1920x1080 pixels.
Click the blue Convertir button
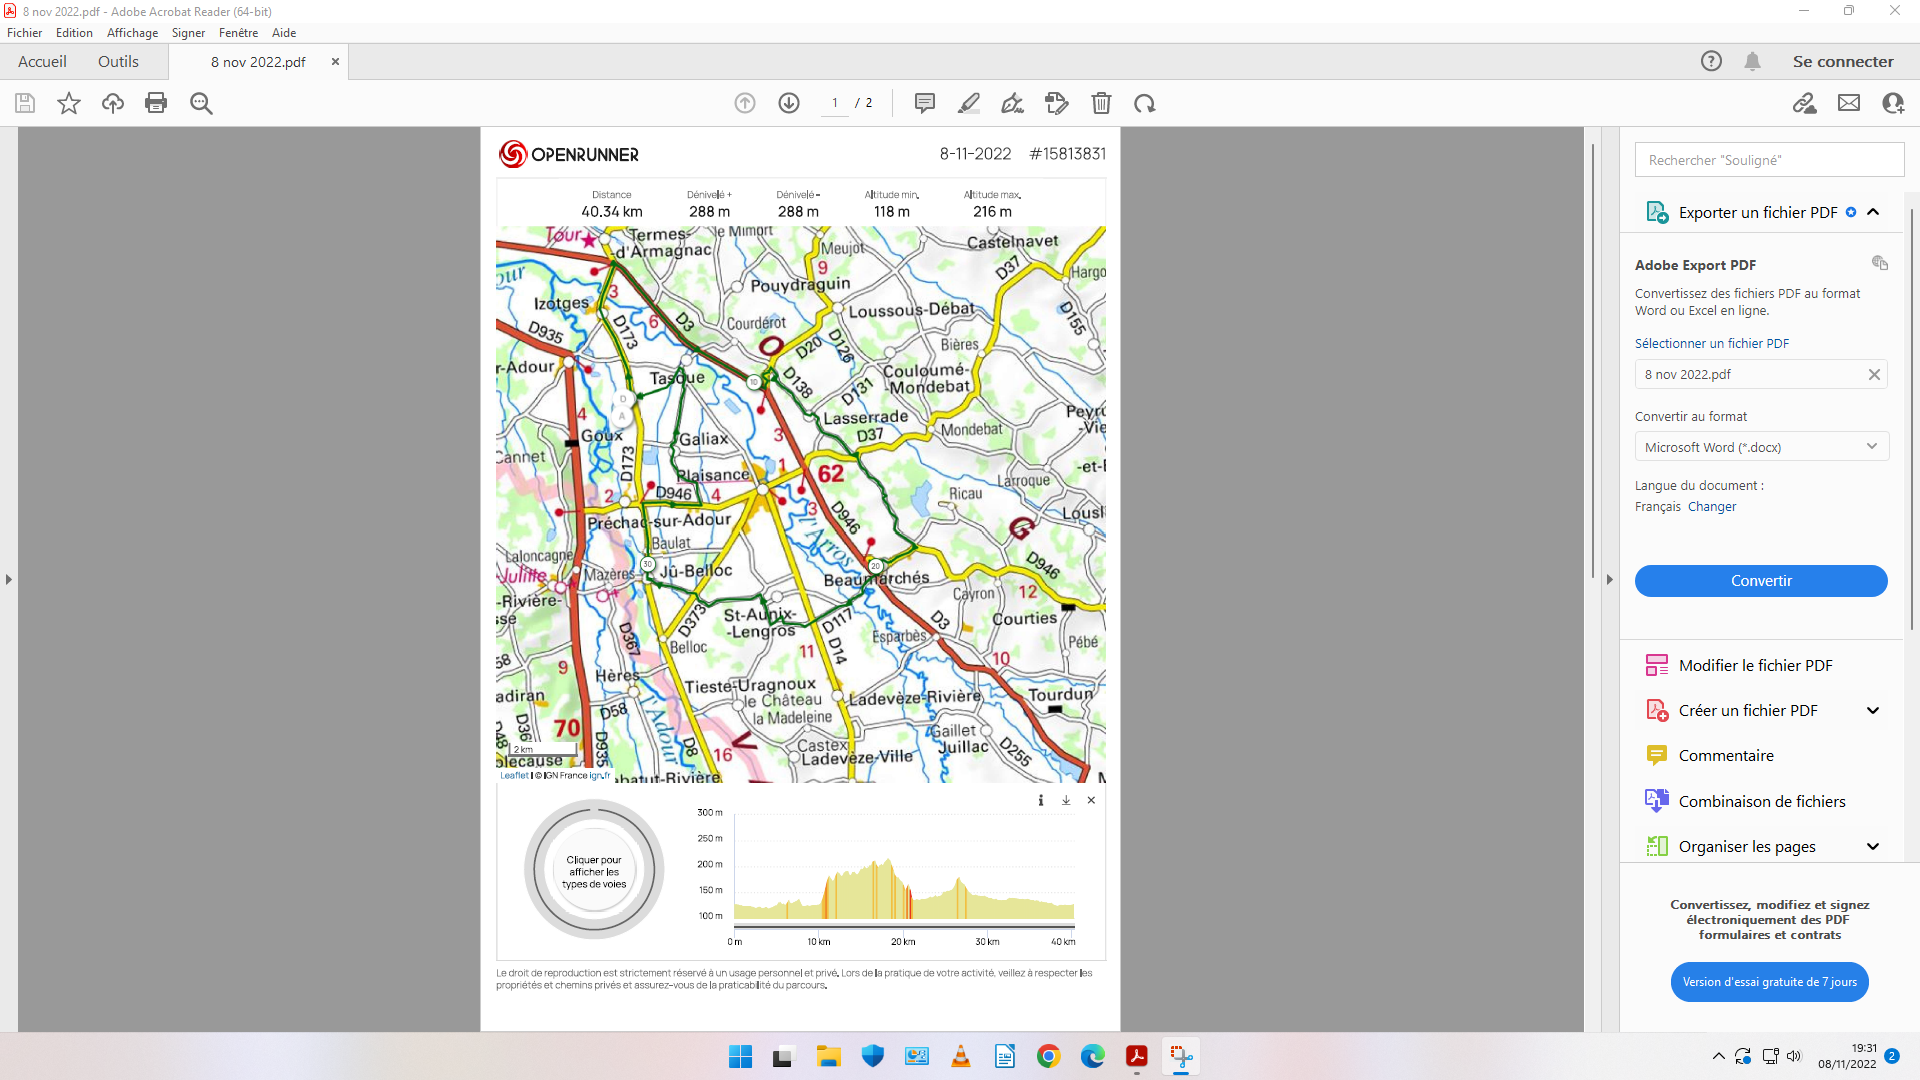click(1761, 581)
